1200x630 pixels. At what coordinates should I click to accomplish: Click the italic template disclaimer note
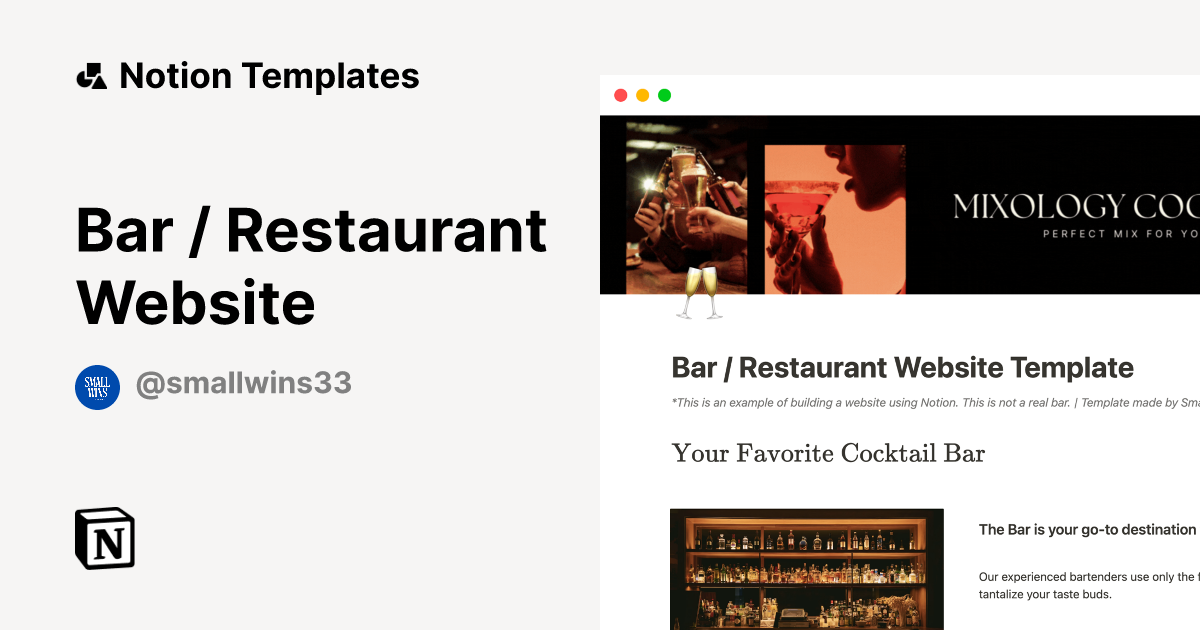(x=935, y=403)
